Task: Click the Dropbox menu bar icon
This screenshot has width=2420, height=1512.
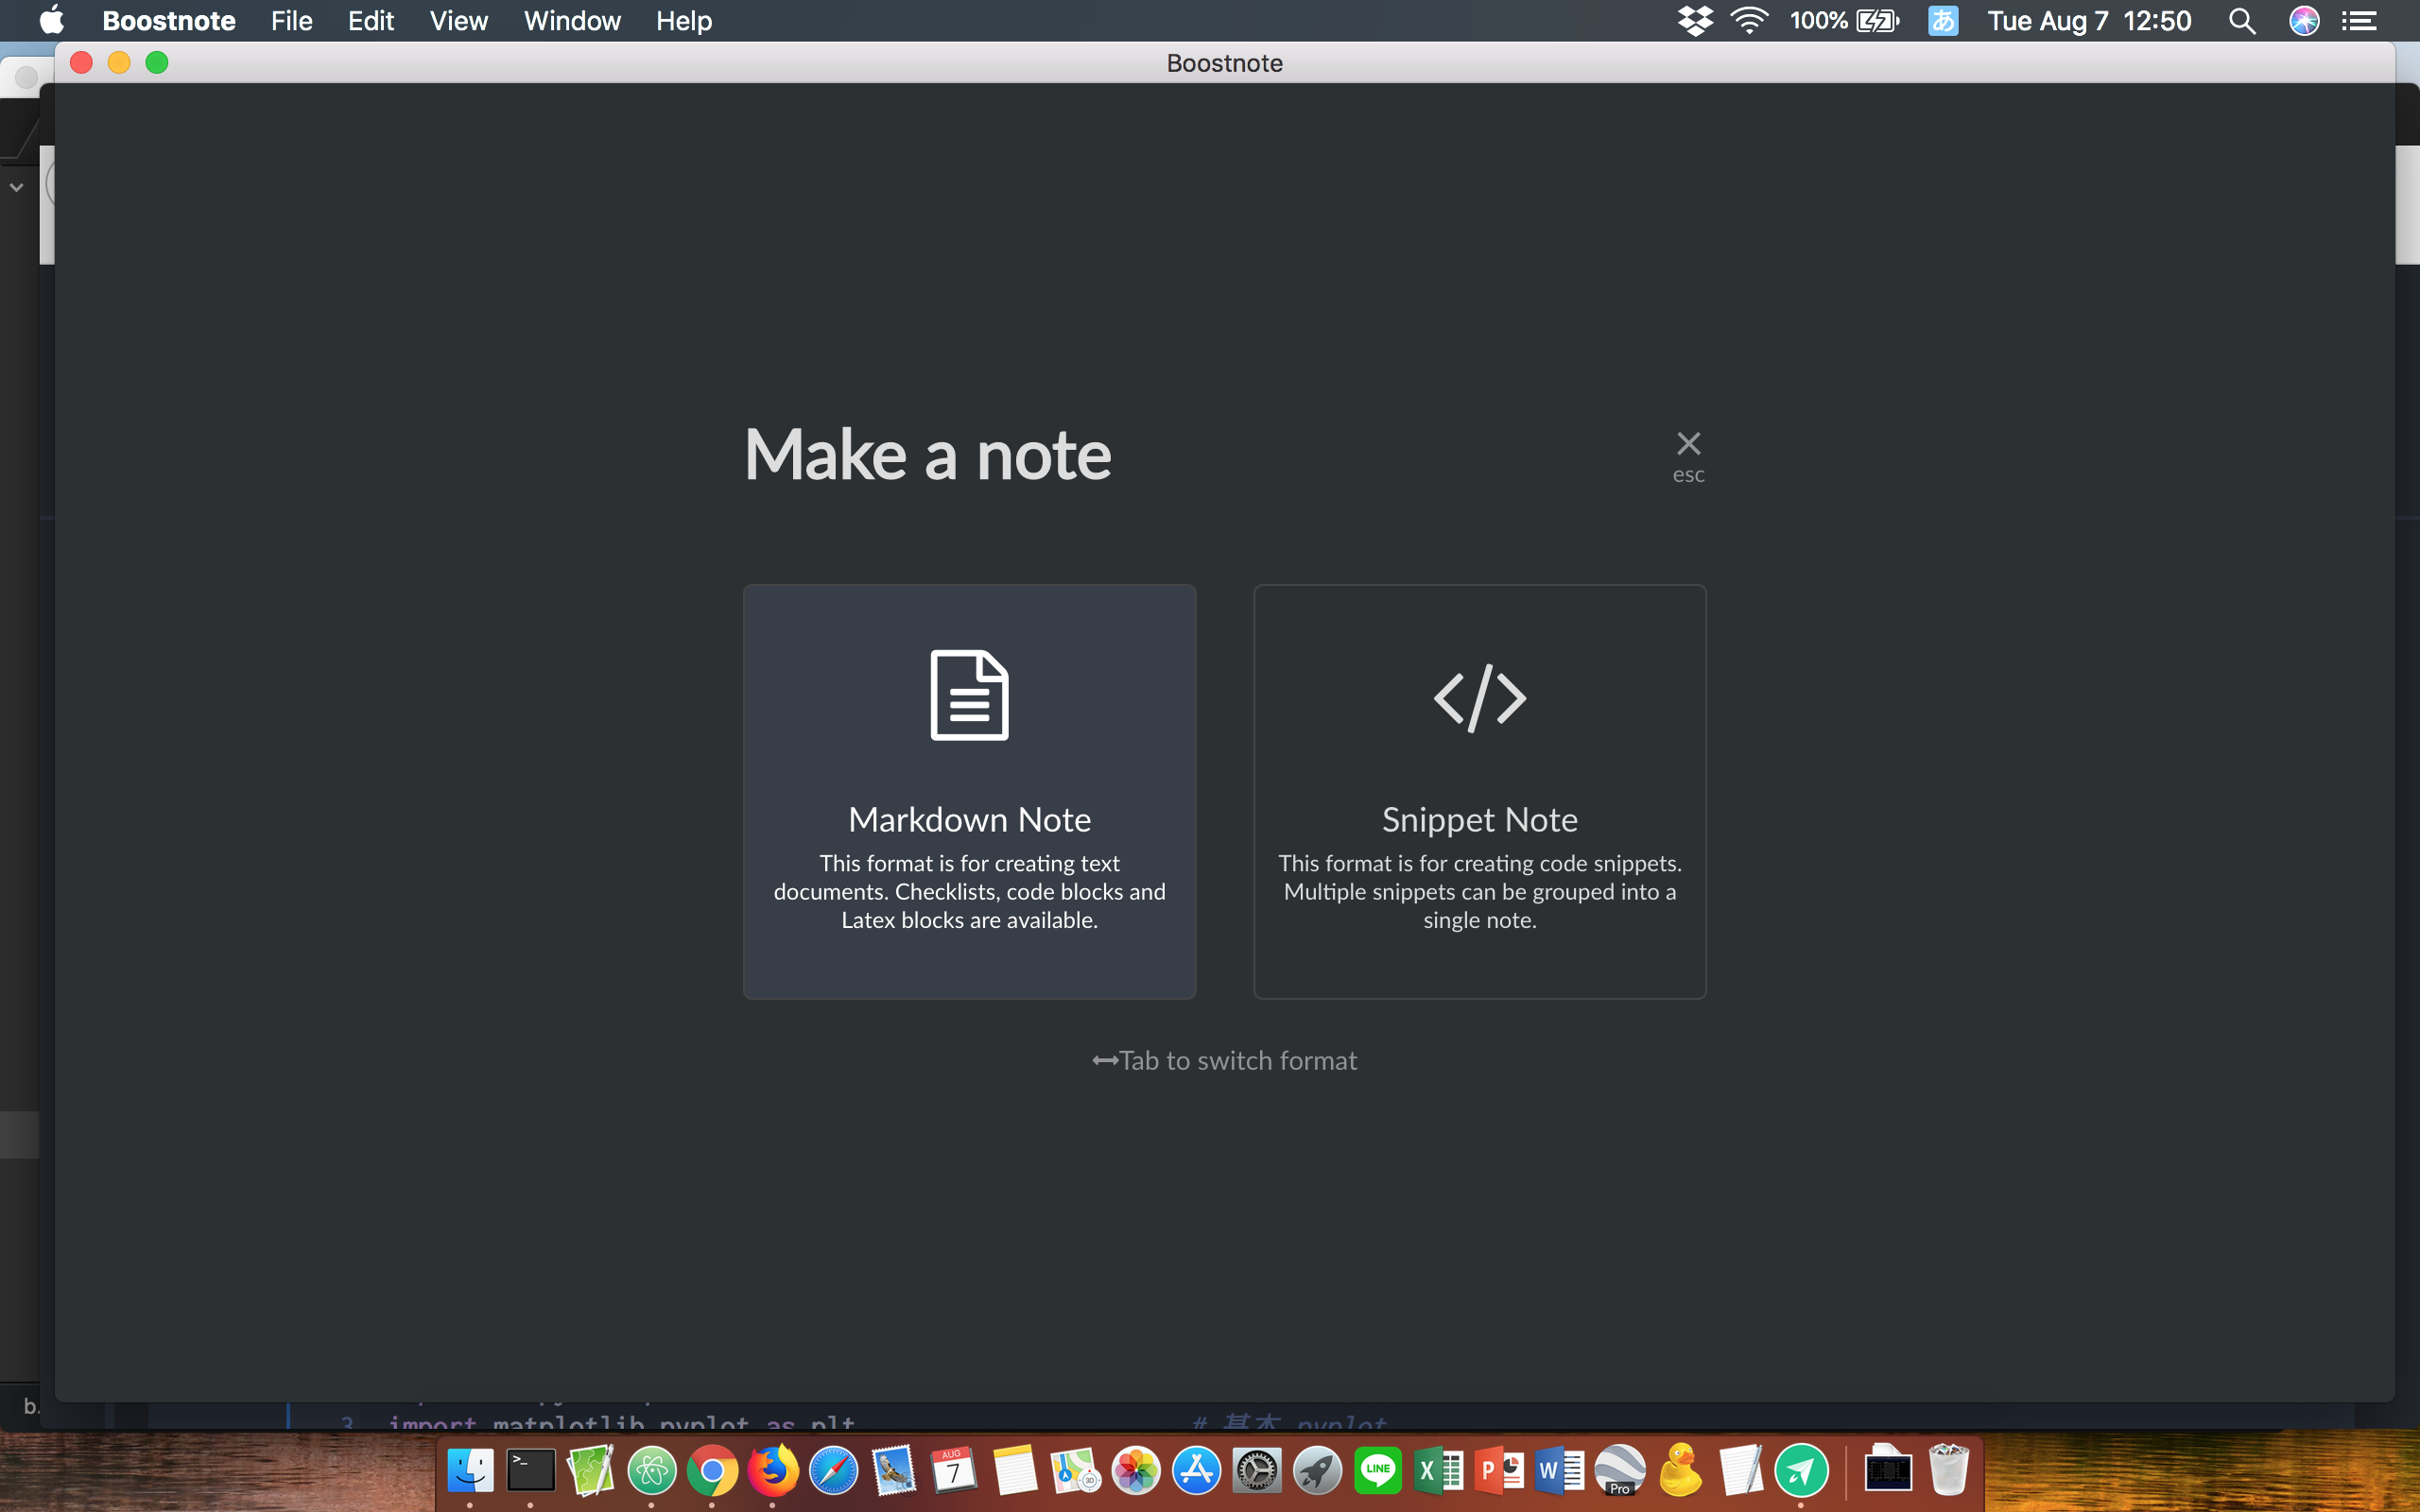Action: [1695, 21]
